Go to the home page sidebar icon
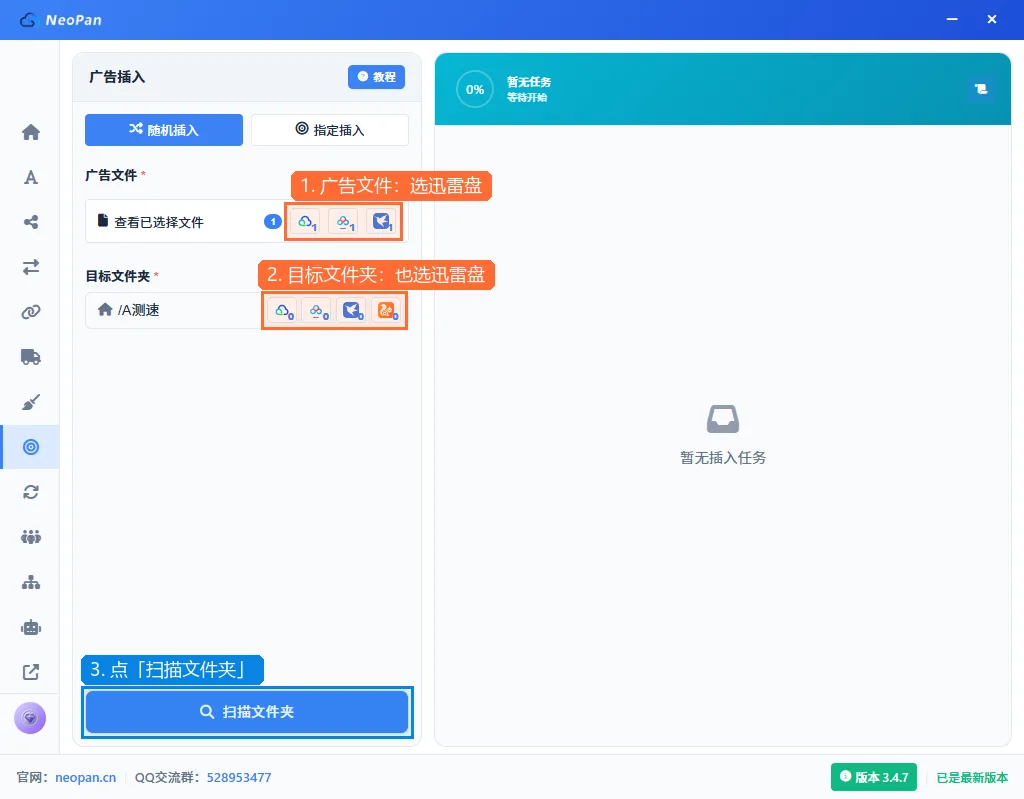Screen dimensions: 1024x799 (31, 133)
